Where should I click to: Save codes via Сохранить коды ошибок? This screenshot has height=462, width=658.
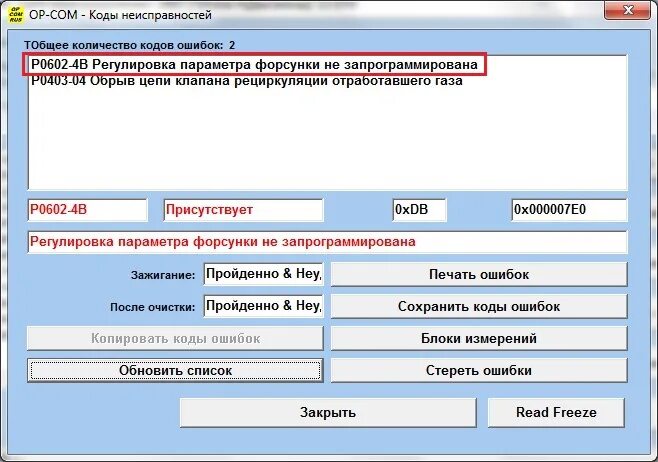[479, 306]
